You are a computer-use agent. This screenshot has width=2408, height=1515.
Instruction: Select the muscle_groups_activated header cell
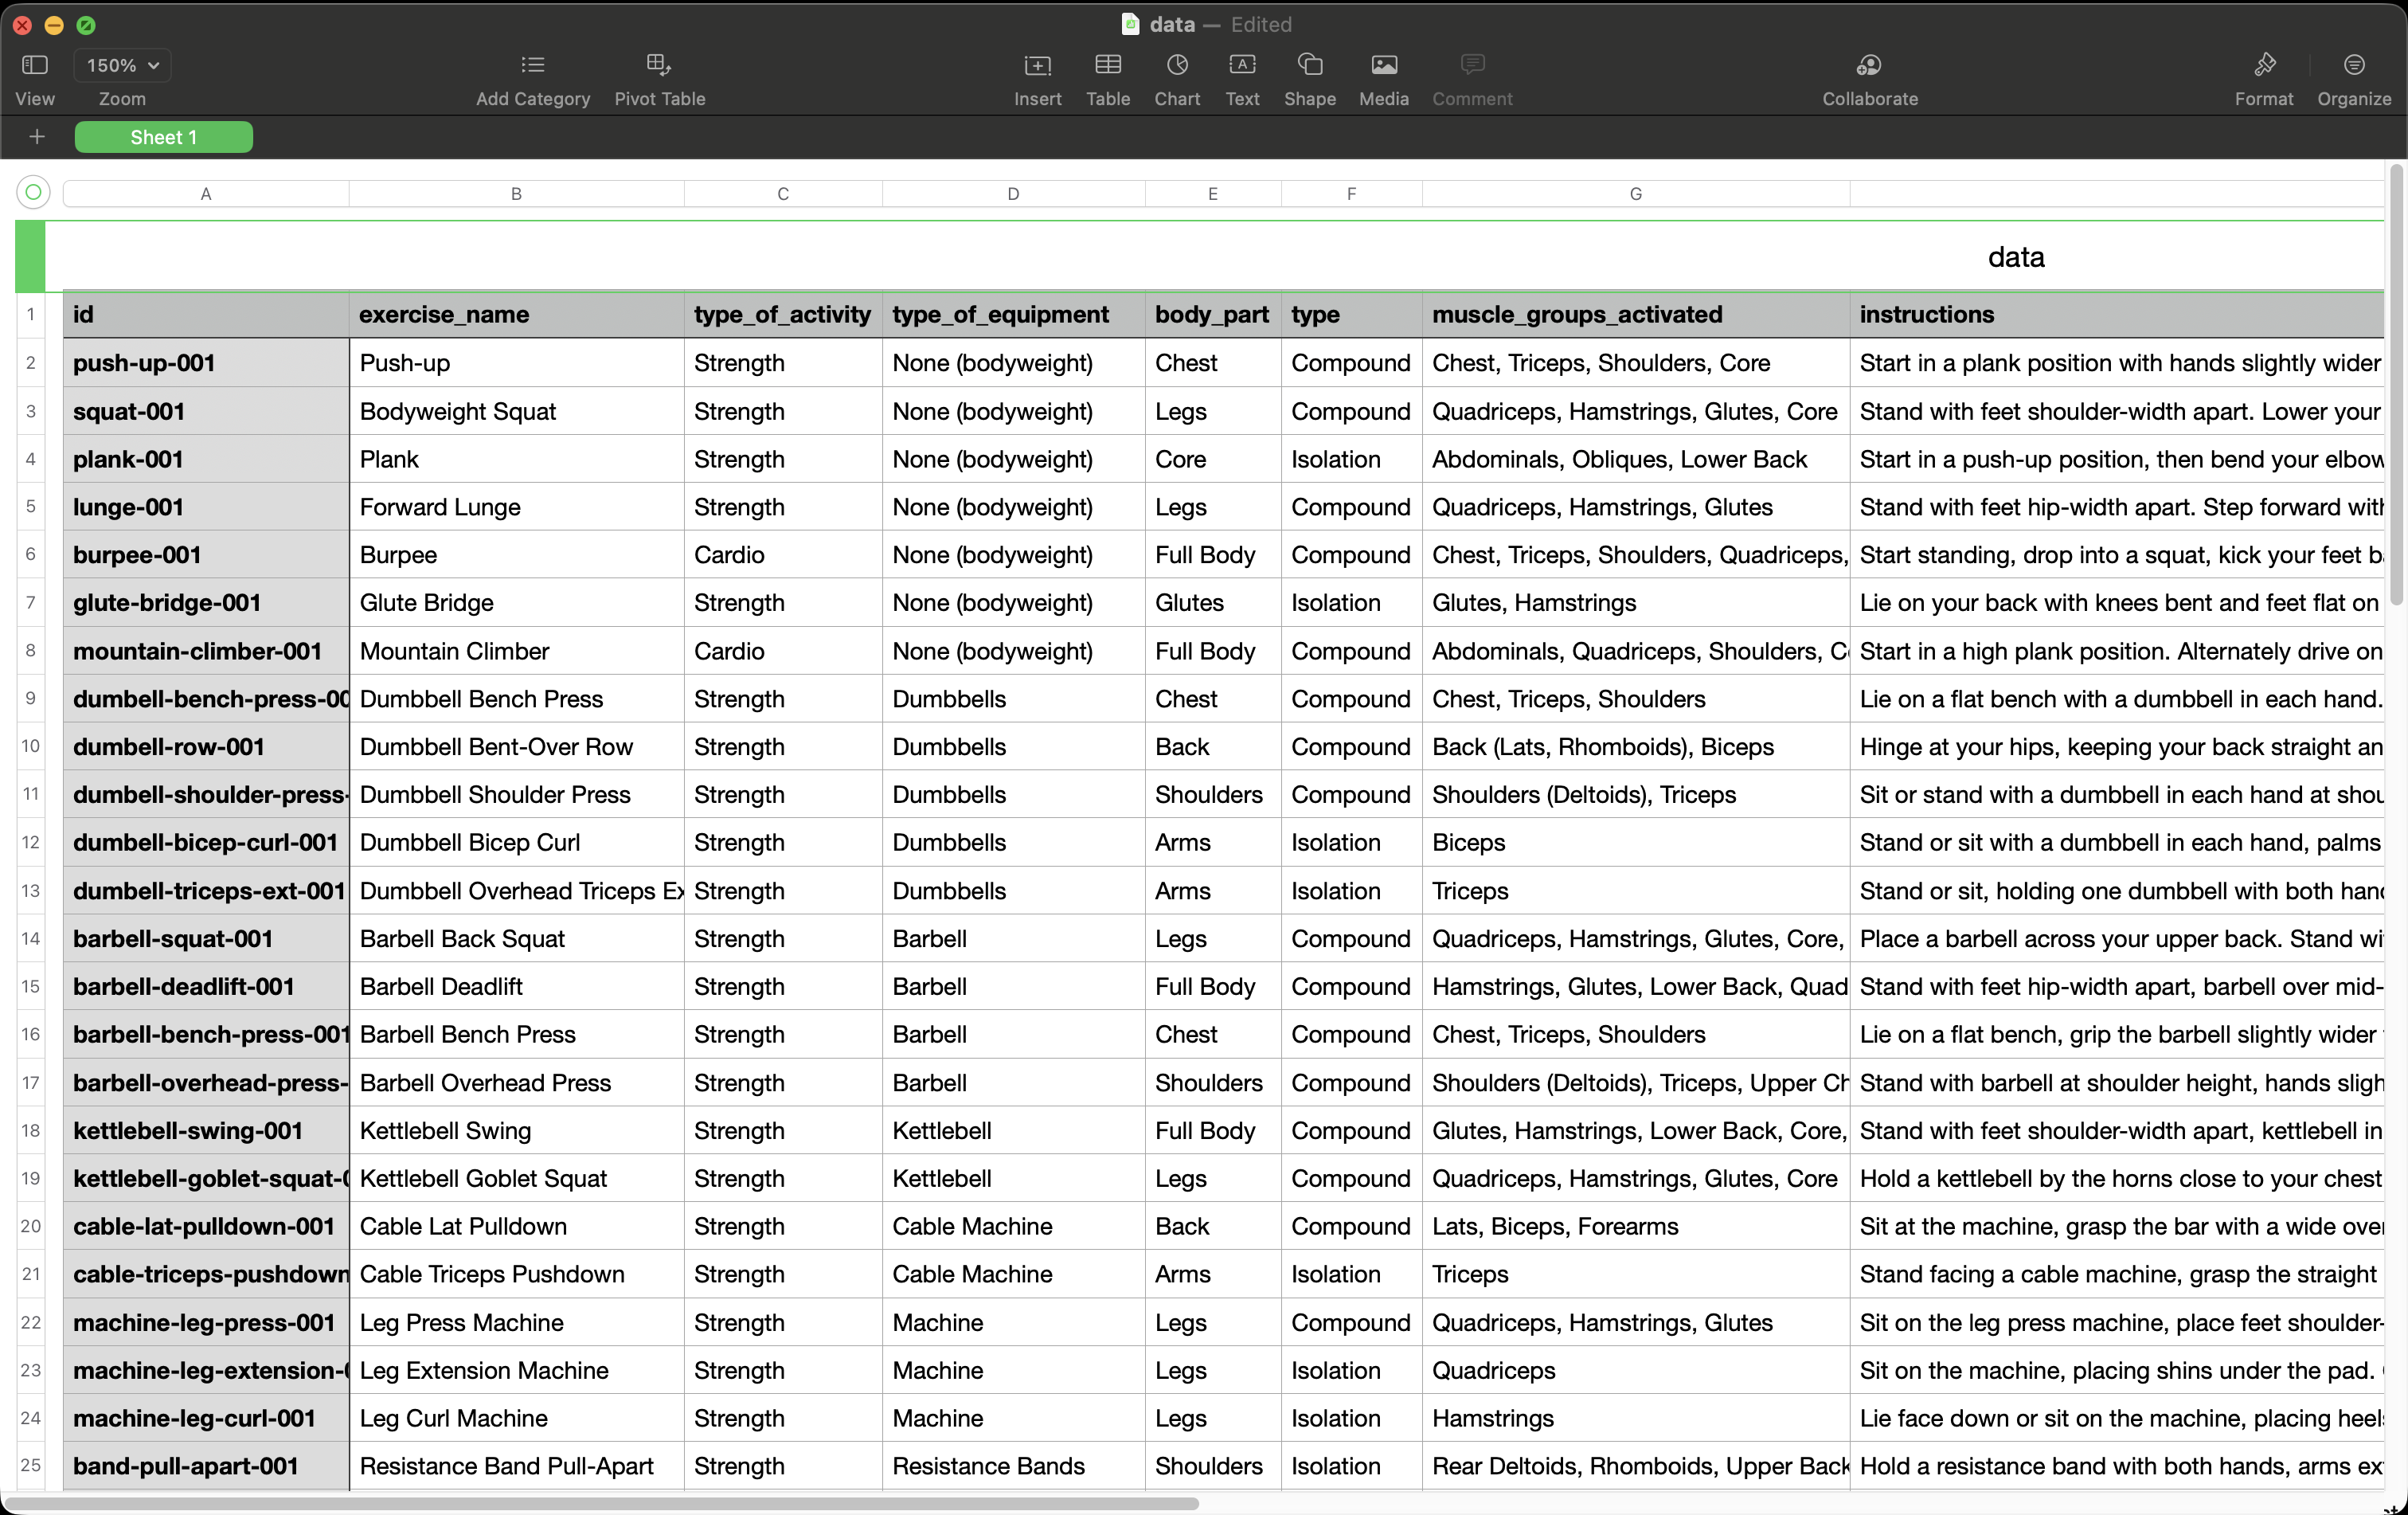click(1636, 315)
